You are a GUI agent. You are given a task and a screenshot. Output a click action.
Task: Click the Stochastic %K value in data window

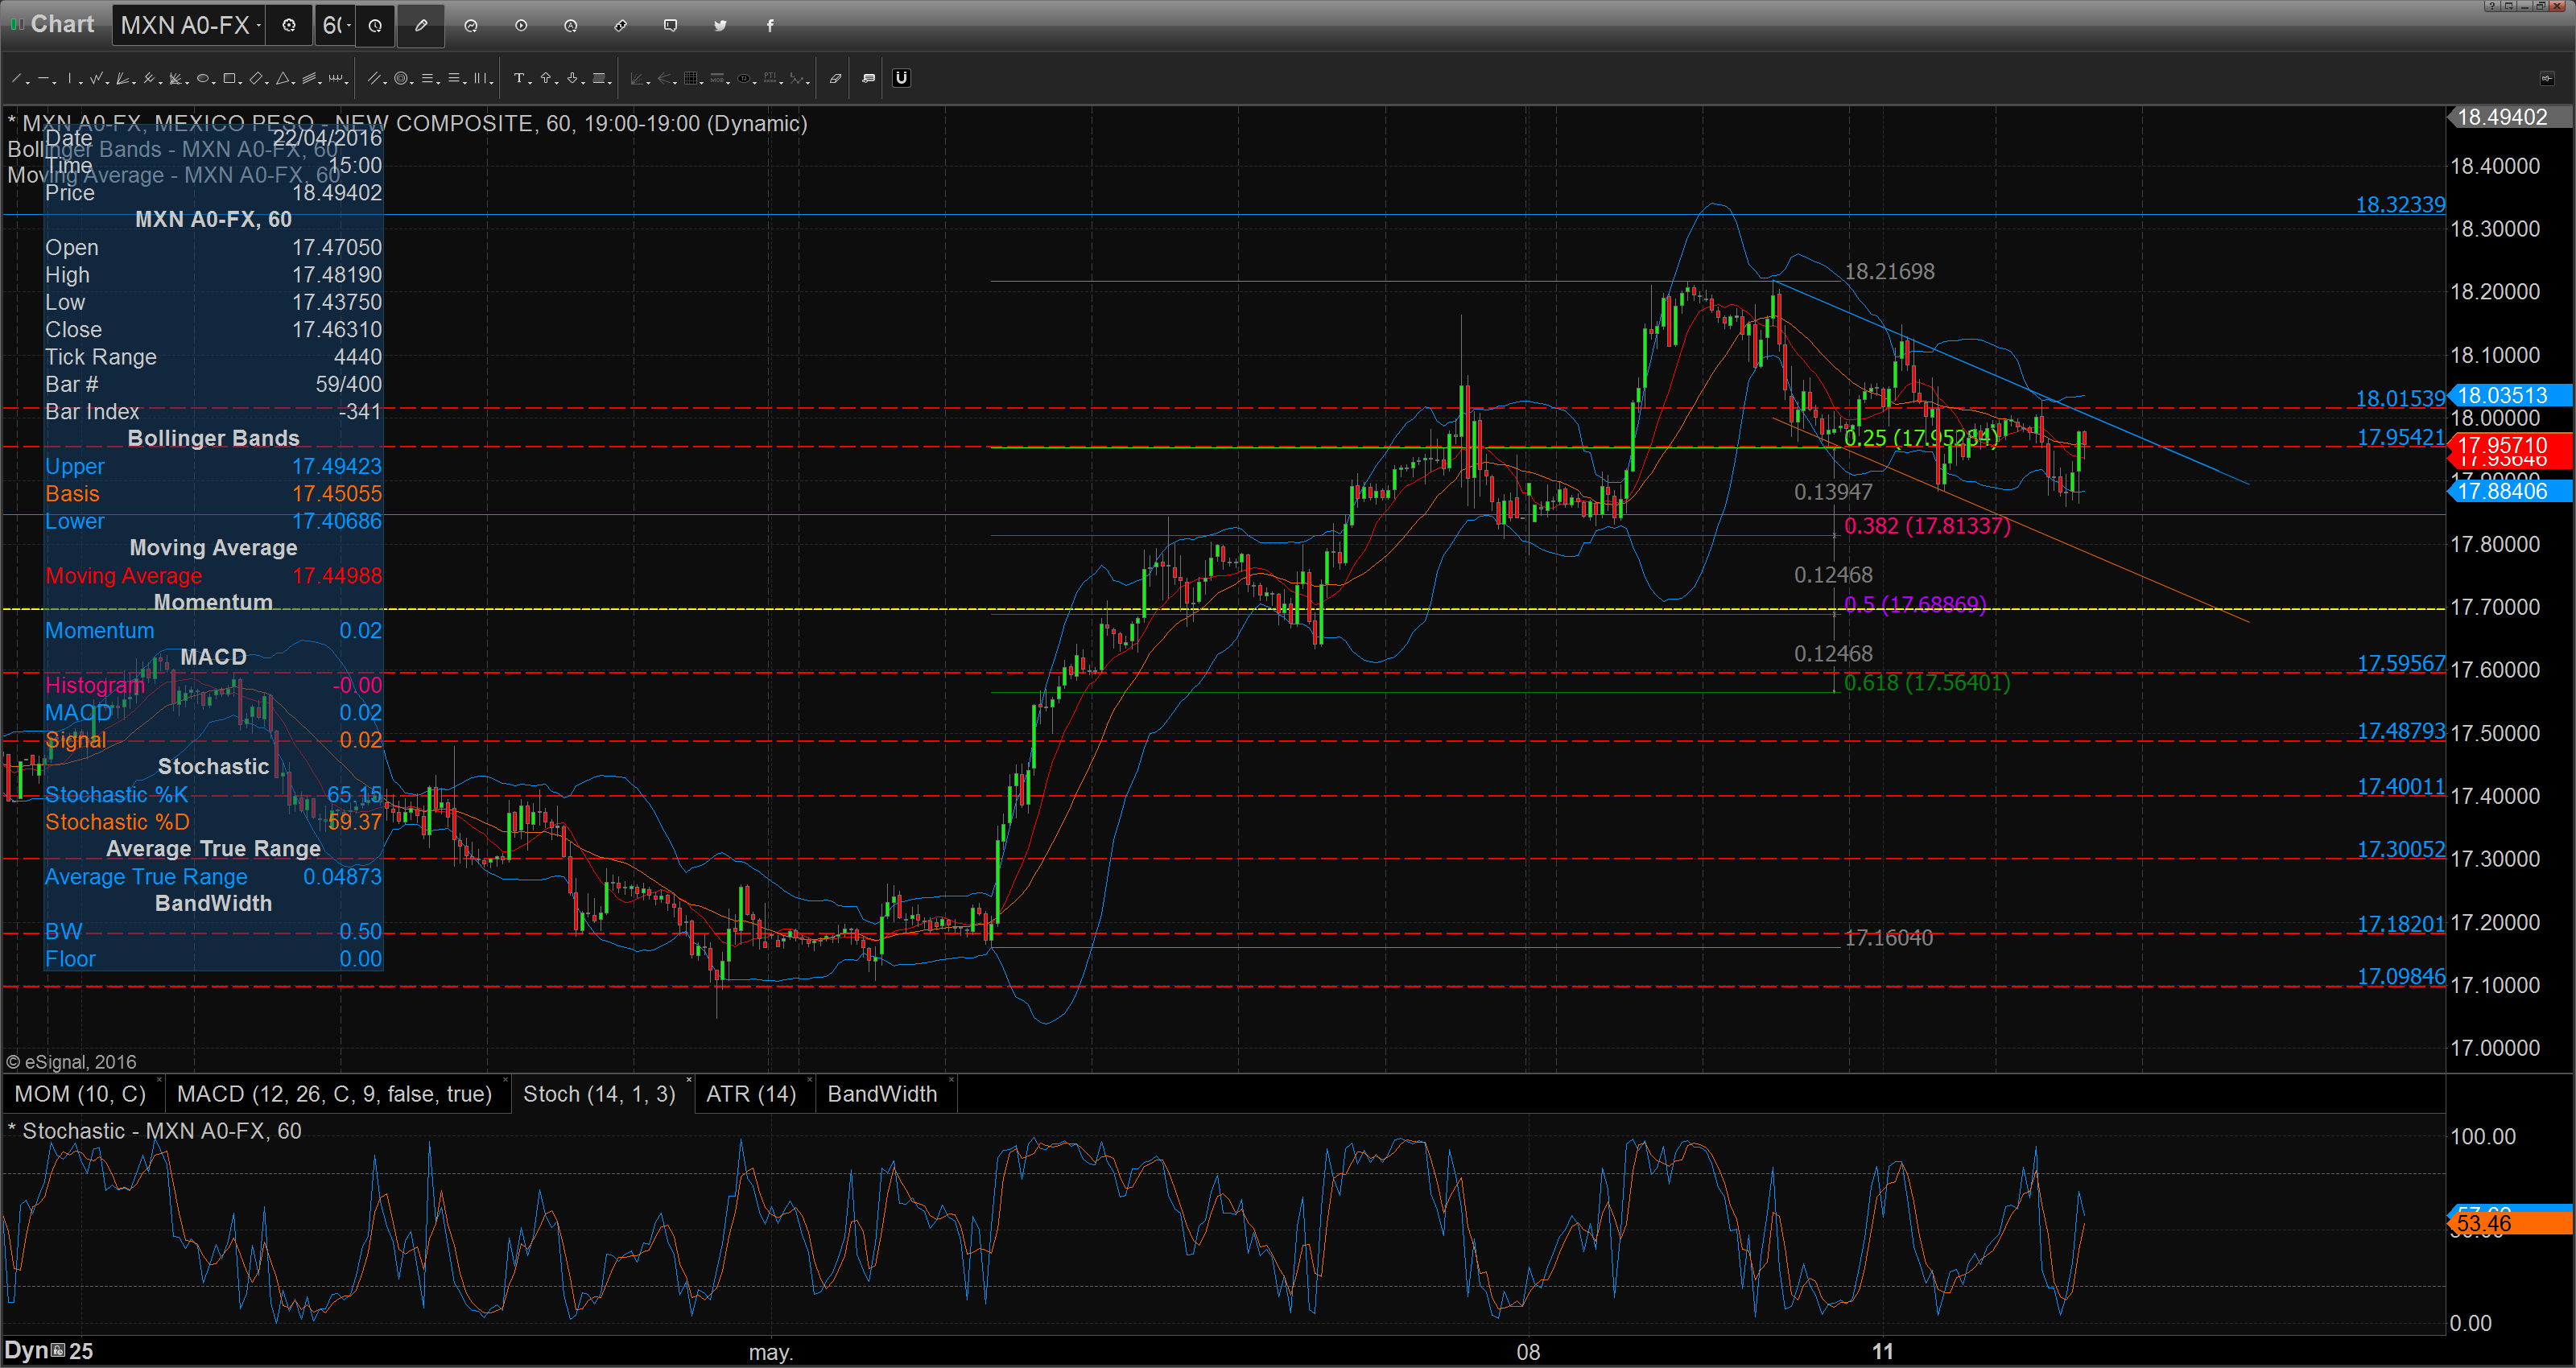pyautogui.click(x=354, y=795)
